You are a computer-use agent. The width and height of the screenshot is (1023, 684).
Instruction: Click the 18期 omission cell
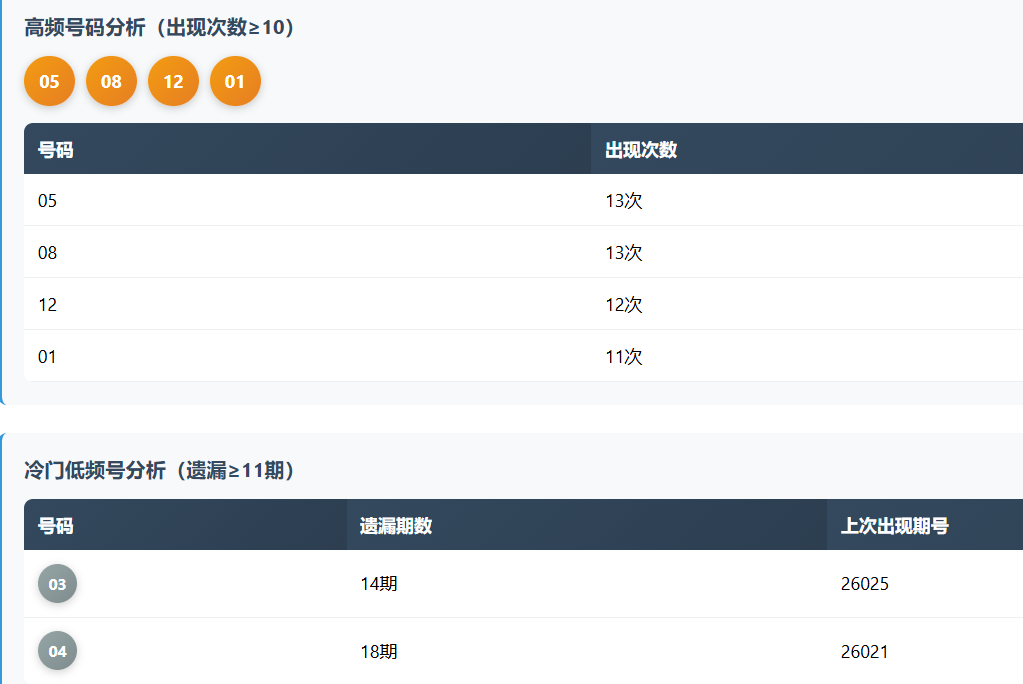tap(379, 652)
